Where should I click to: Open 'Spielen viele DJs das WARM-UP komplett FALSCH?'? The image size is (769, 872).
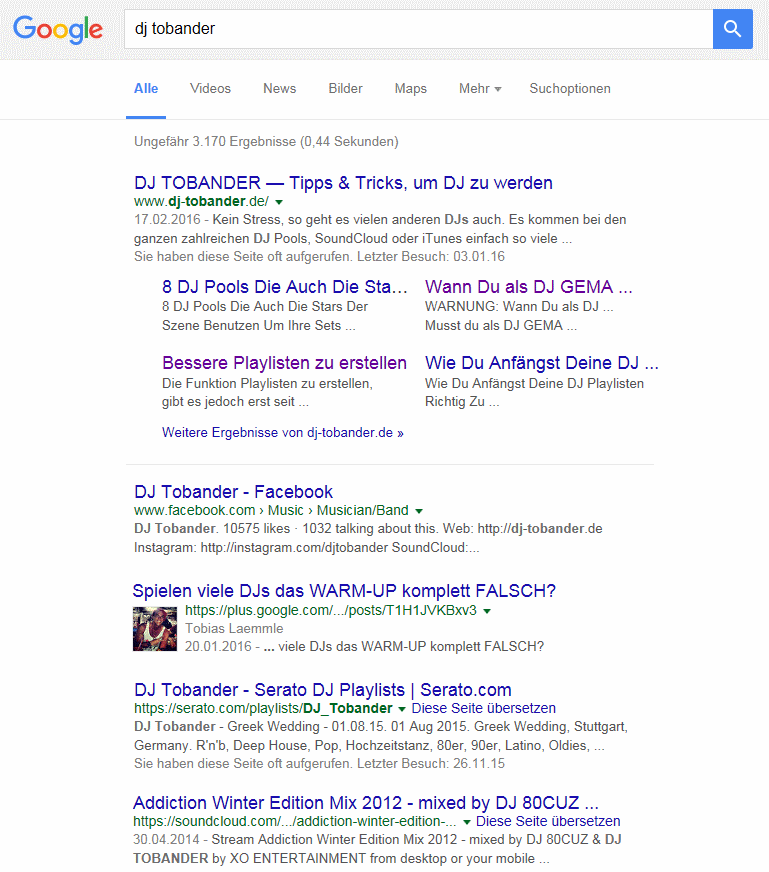pos(344,591)
